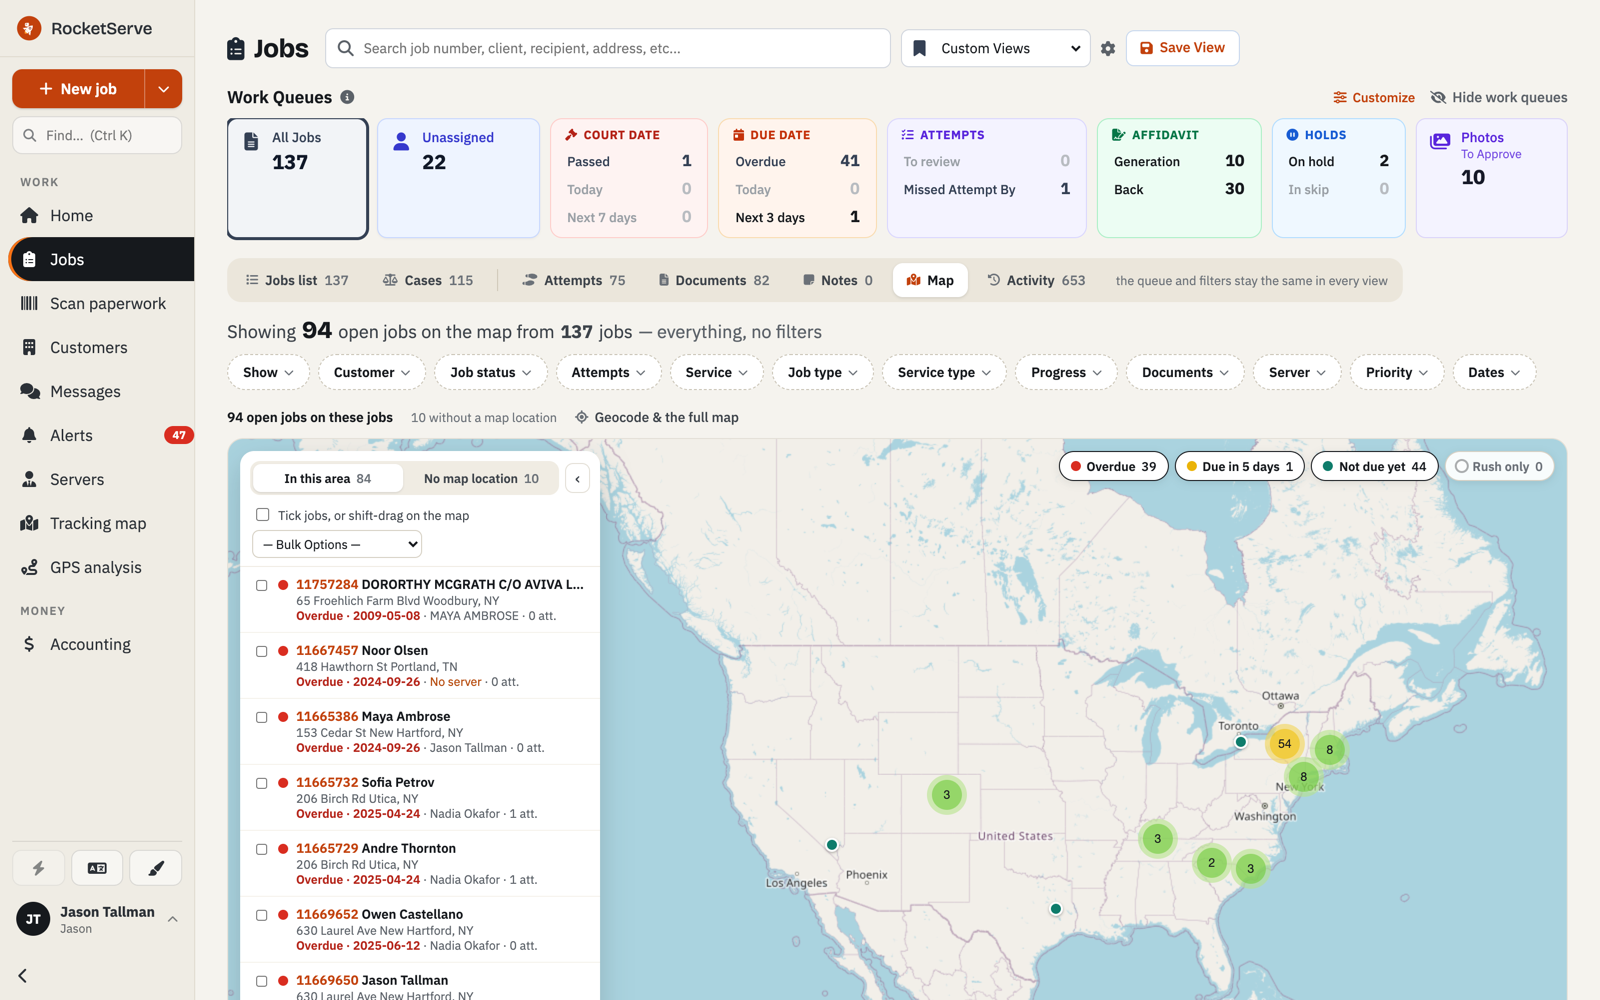Open the Custom Views dropdown
This screenshot has width=1600, height=1000.
996,48
